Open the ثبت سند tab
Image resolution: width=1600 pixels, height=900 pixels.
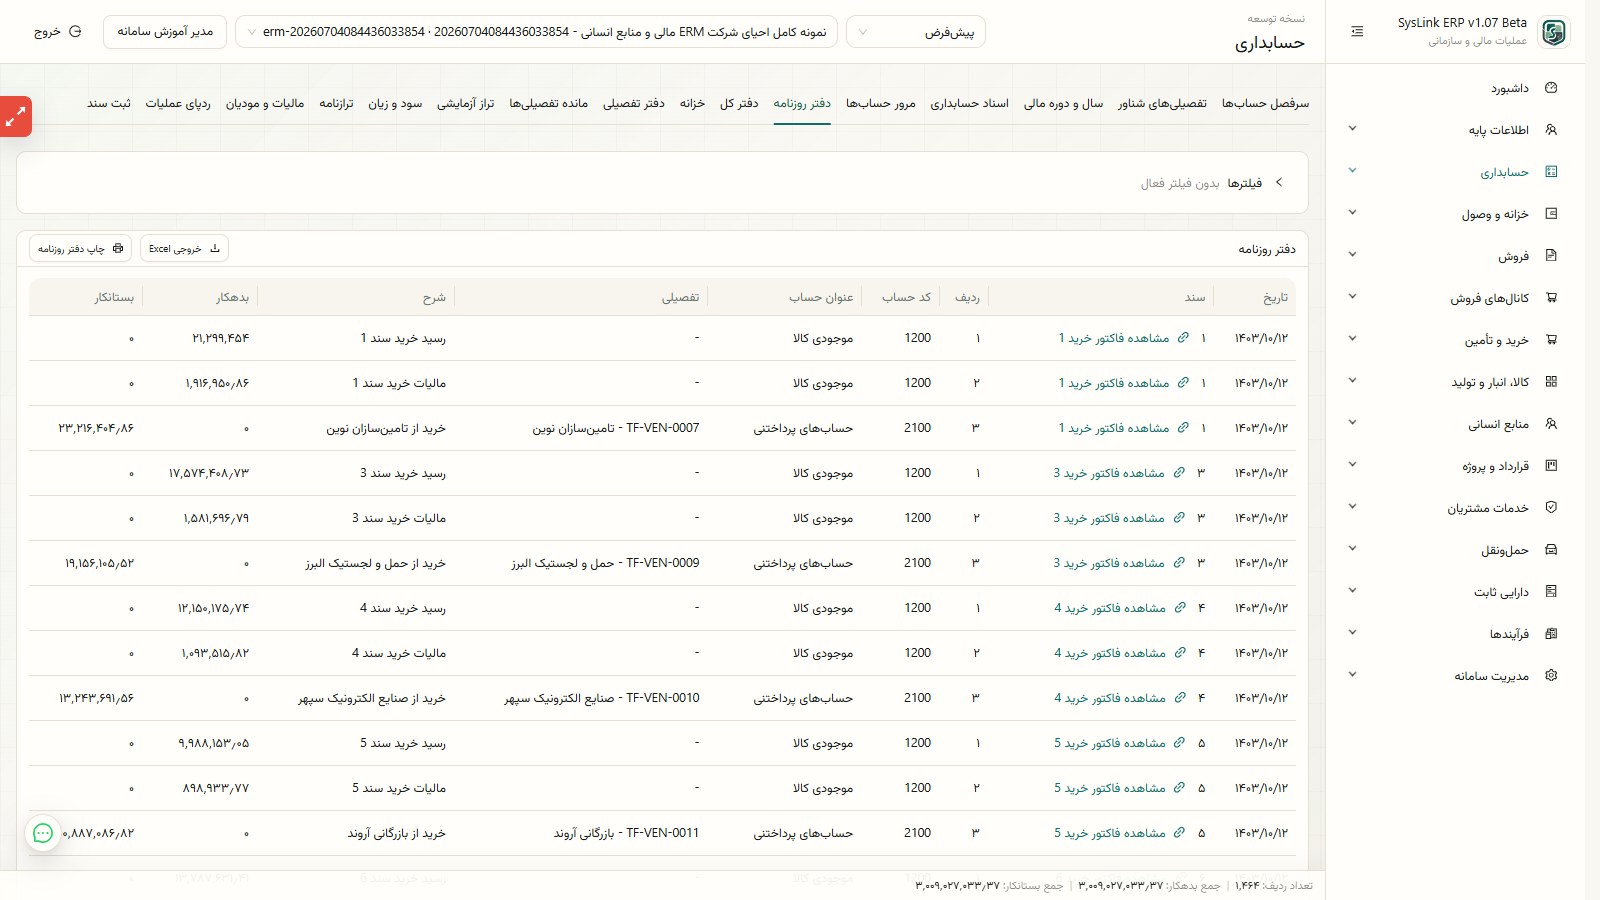[x=109, y=104]
